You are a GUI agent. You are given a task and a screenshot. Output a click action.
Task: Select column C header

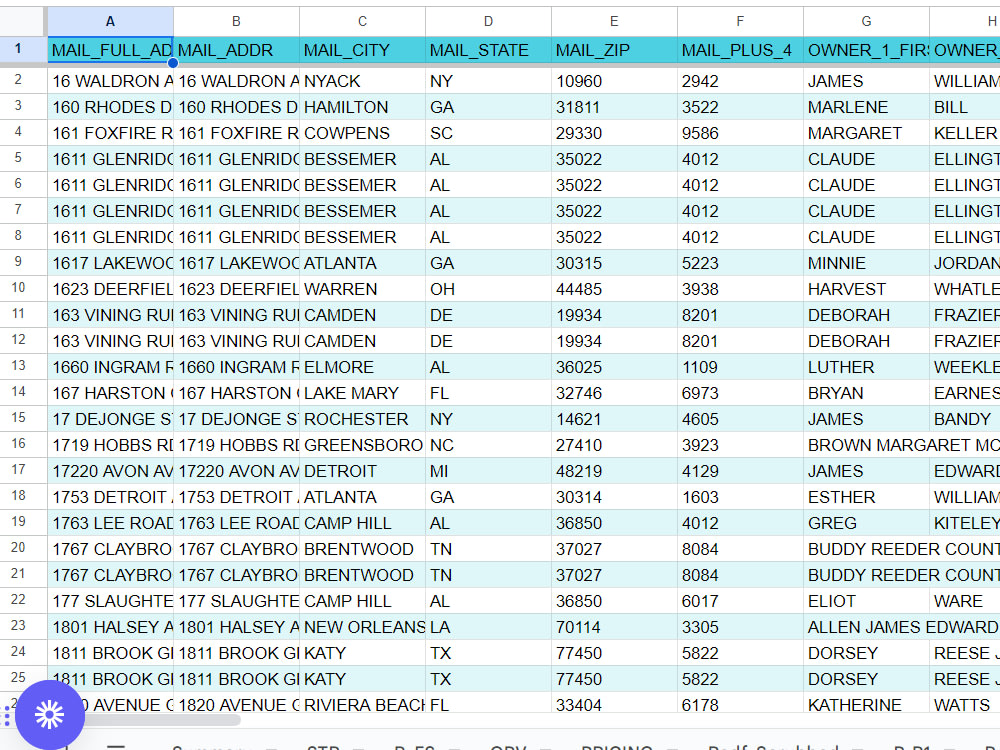[362, 22]
